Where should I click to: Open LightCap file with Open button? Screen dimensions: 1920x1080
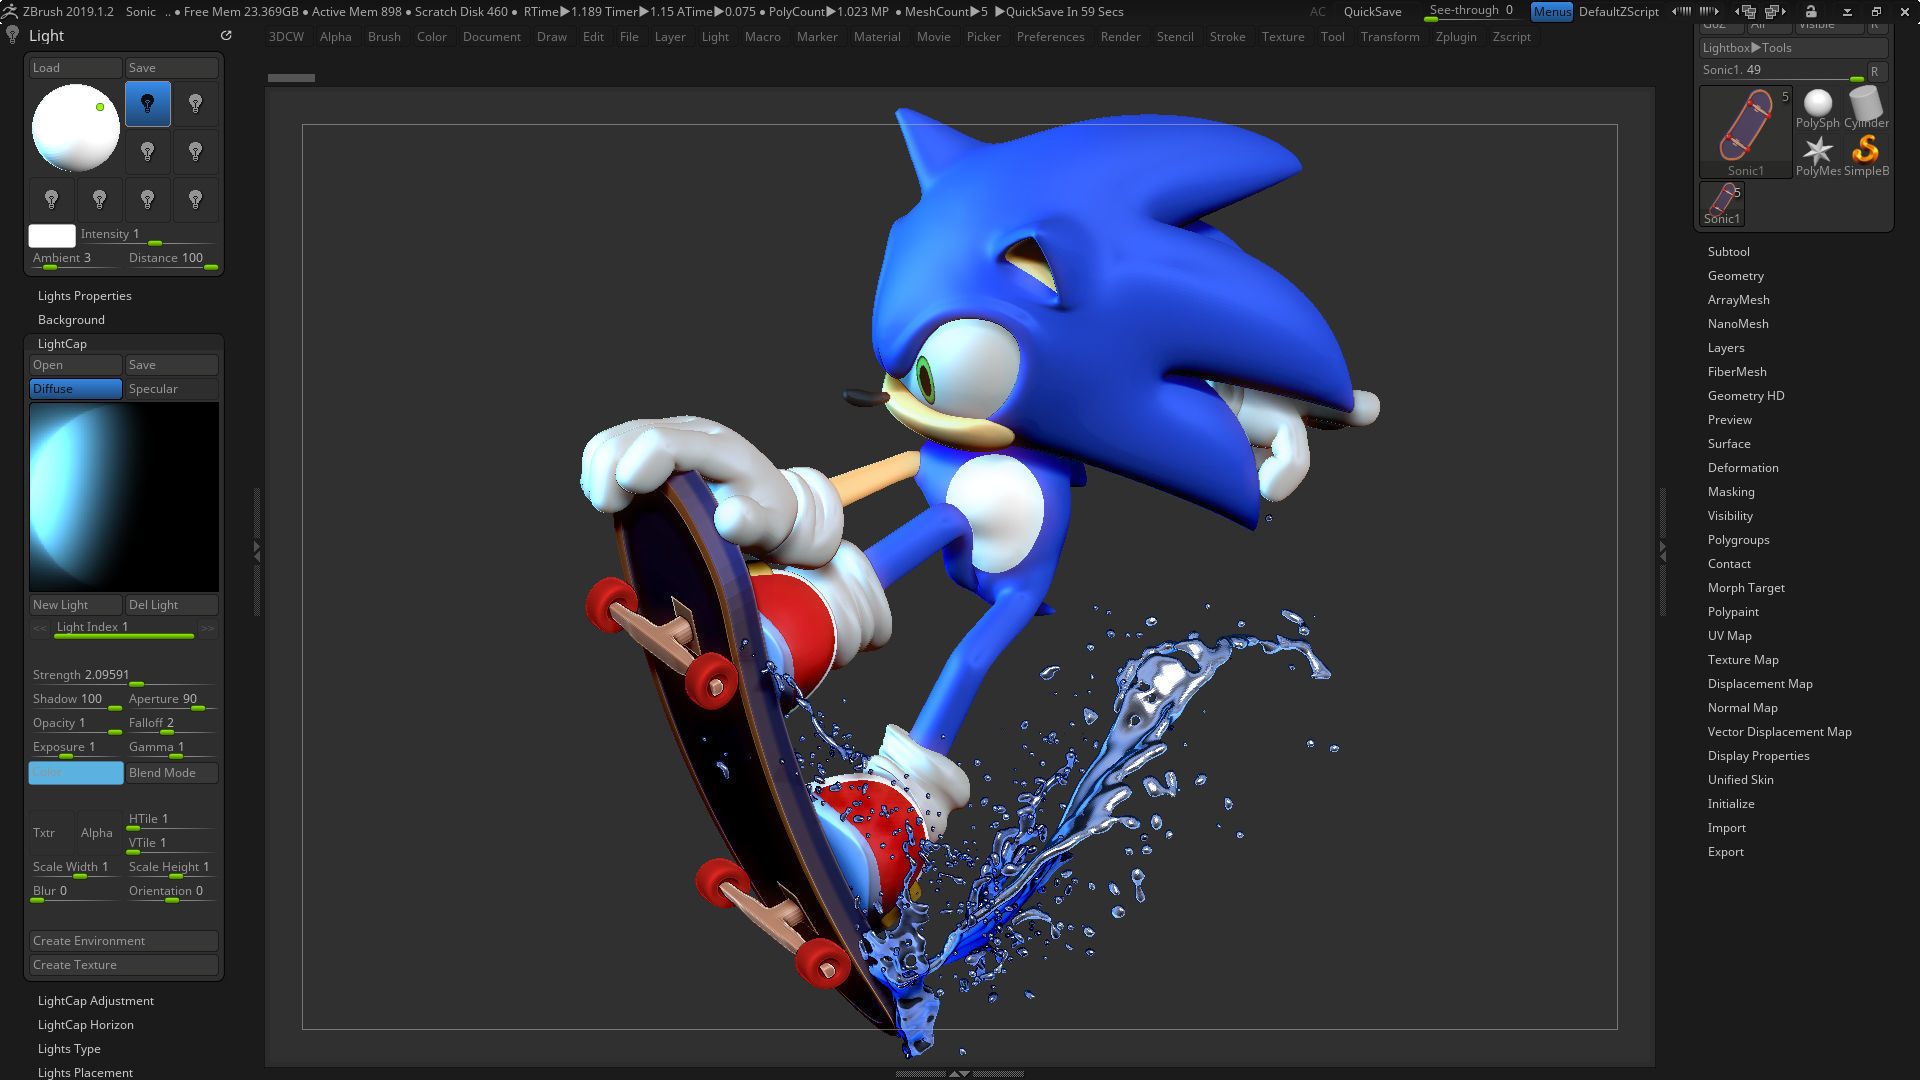(x=76, y=365)
